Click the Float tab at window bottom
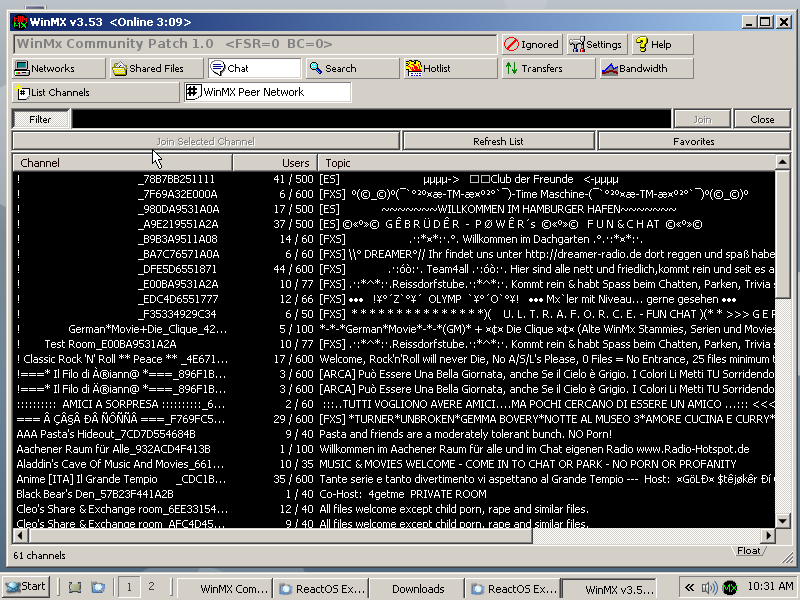The height and width of the screenshot is (600, 800). [748, 551]
